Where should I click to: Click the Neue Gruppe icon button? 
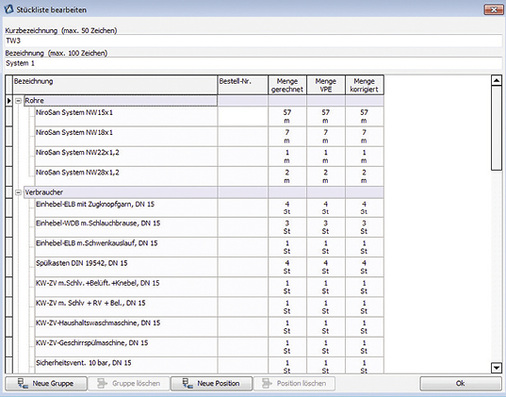[x=46, y=384]
